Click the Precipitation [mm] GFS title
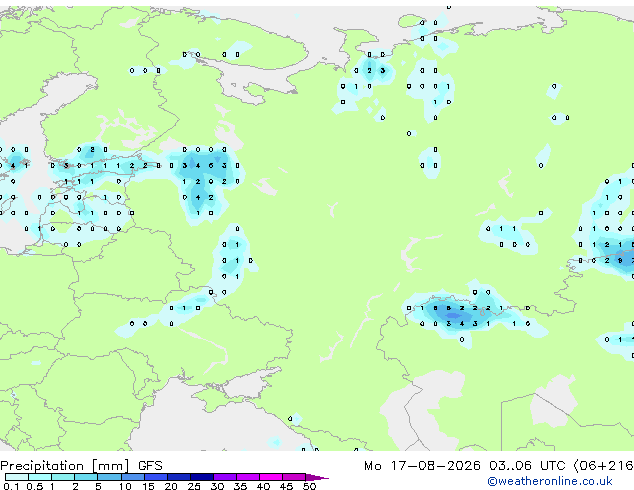 pos(81,466)
